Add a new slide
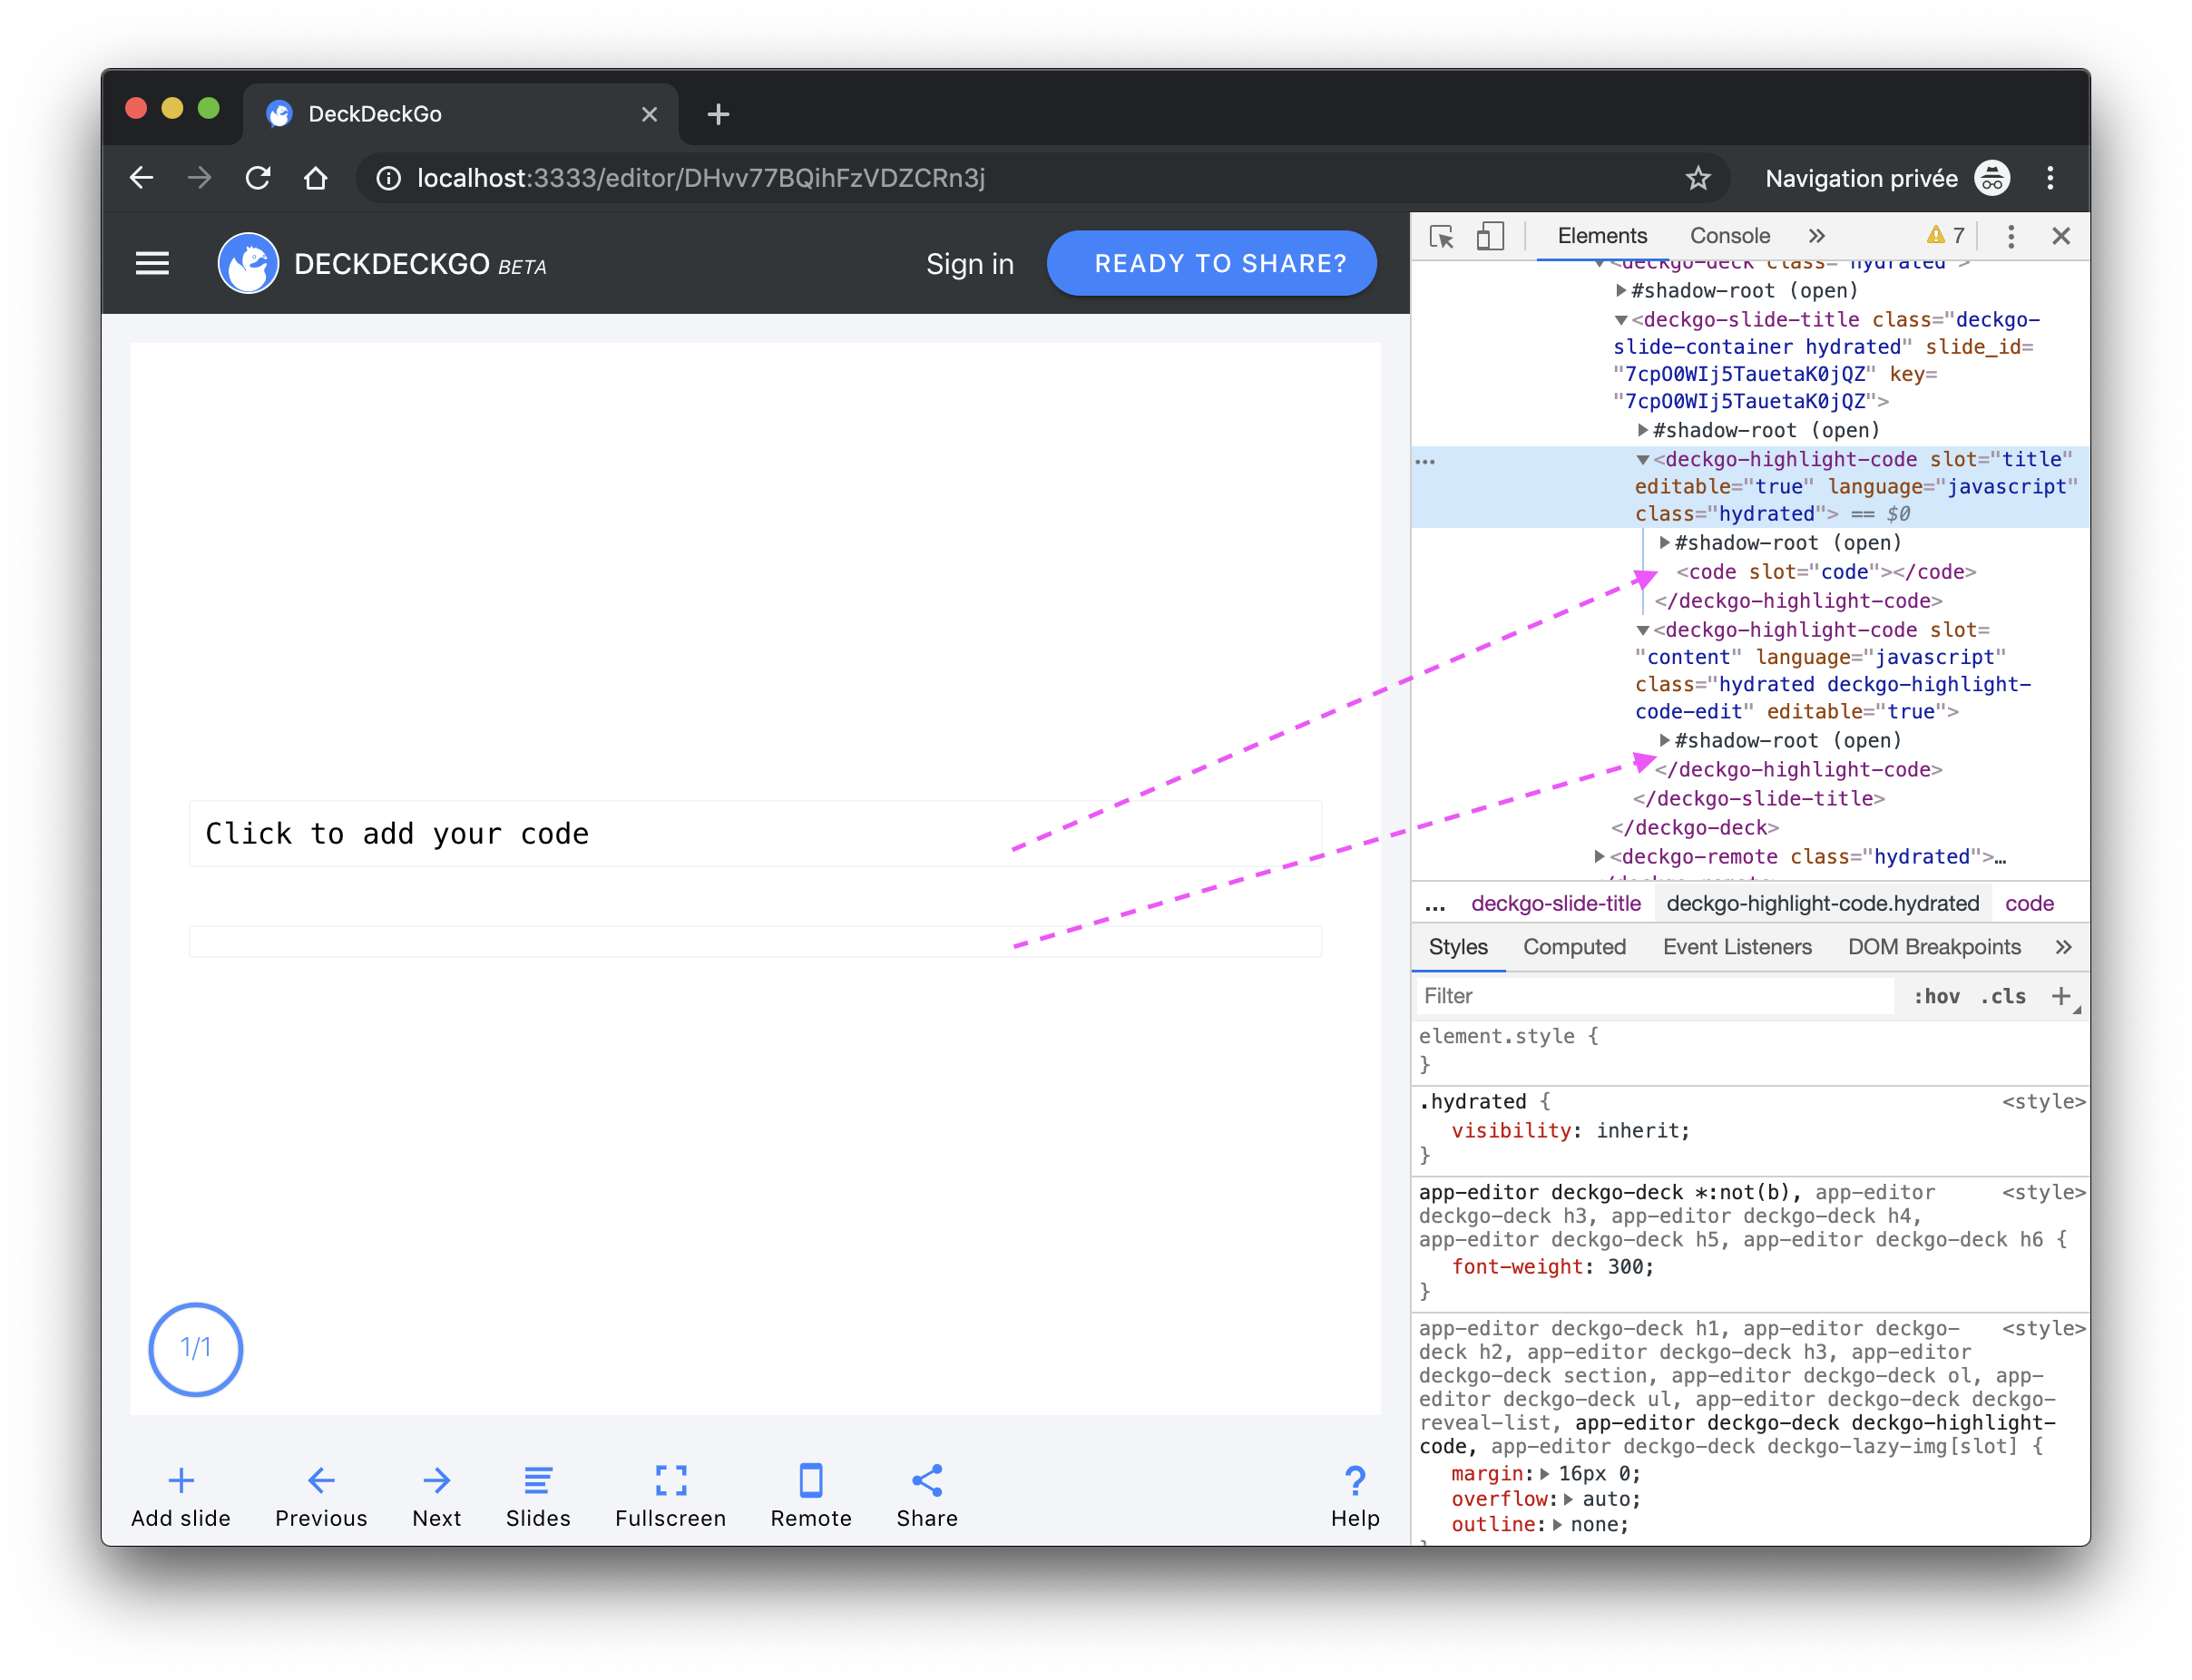Image resolution: width=2192 pixels, height=1680 pixels. pyautogui.click(x=180, y=1495)
